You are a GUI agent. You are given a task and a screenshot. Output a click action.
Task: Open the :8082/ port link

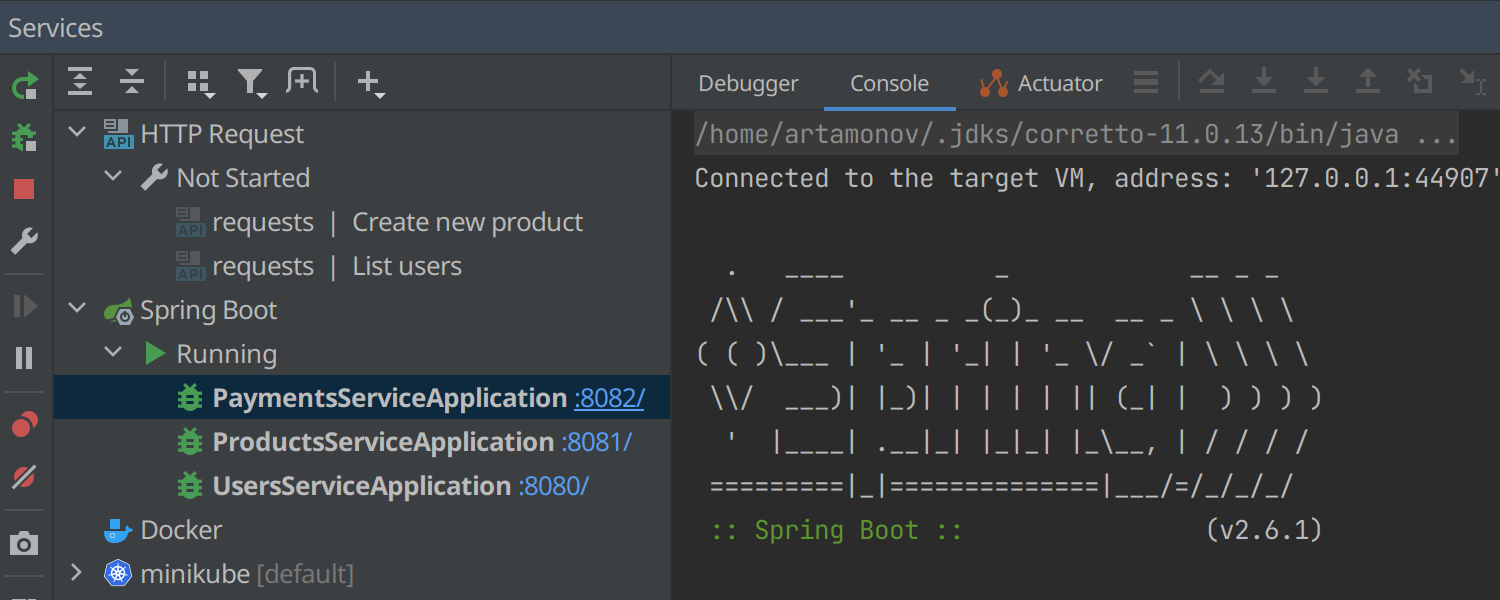pyautogui.click(x=609, y=398)
